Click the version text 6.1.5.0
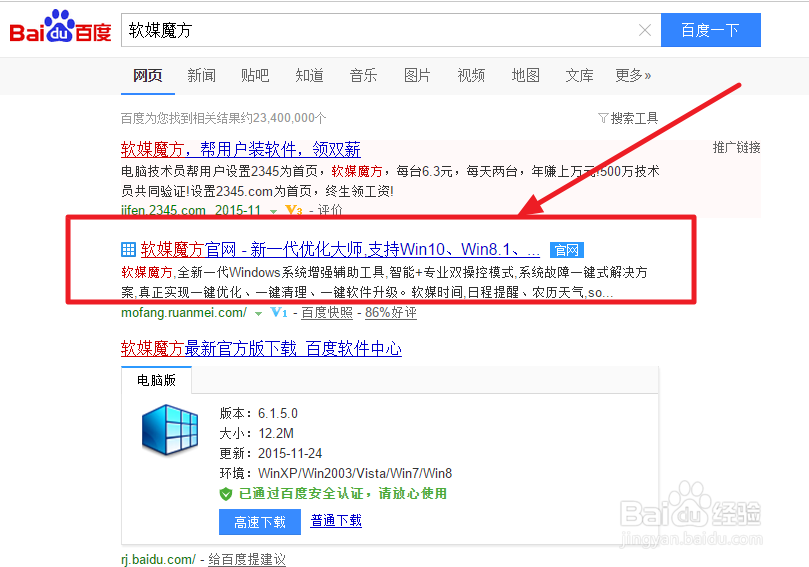809x567 pixels. point(278,413)
